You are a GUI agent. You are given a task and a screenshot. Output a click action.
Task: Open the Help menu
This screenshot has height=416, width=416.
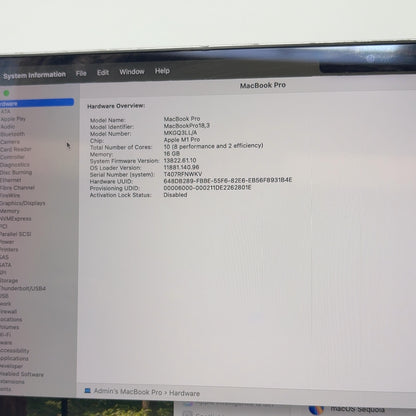point(162,71)
